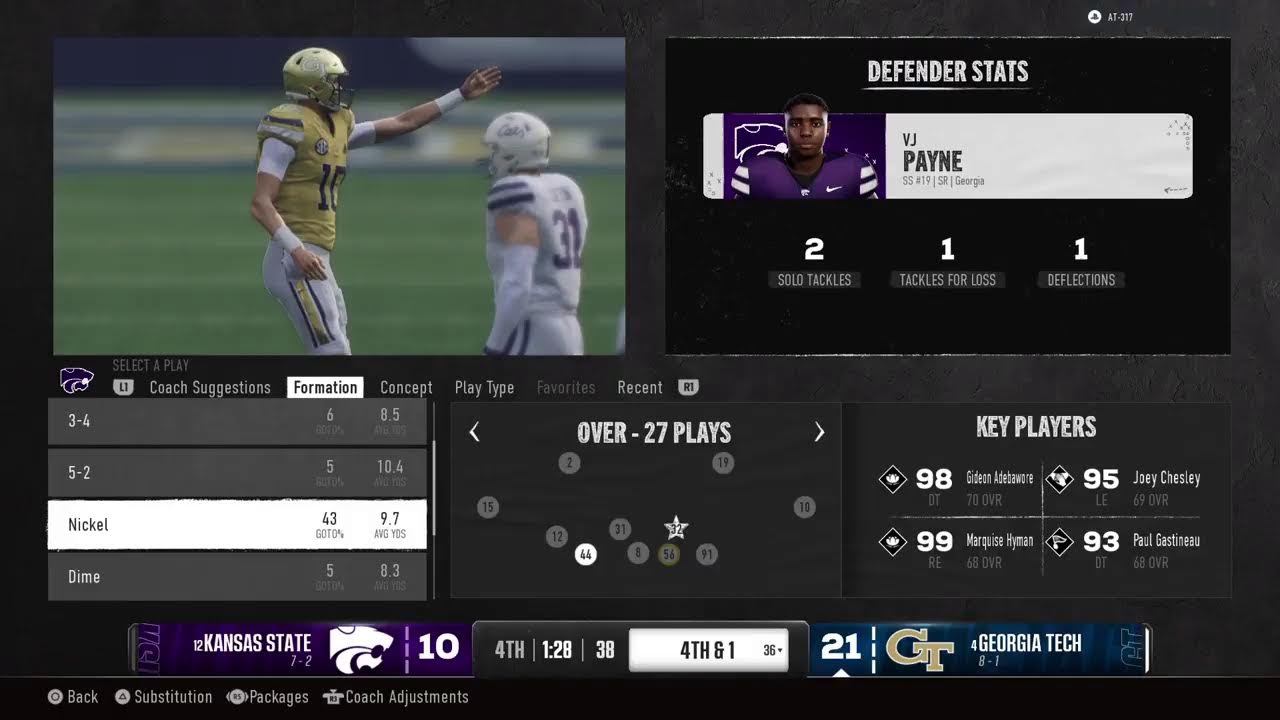The image size is (1280, 720).
Task: Select defender marker number 12
Action: coord(557,537)
